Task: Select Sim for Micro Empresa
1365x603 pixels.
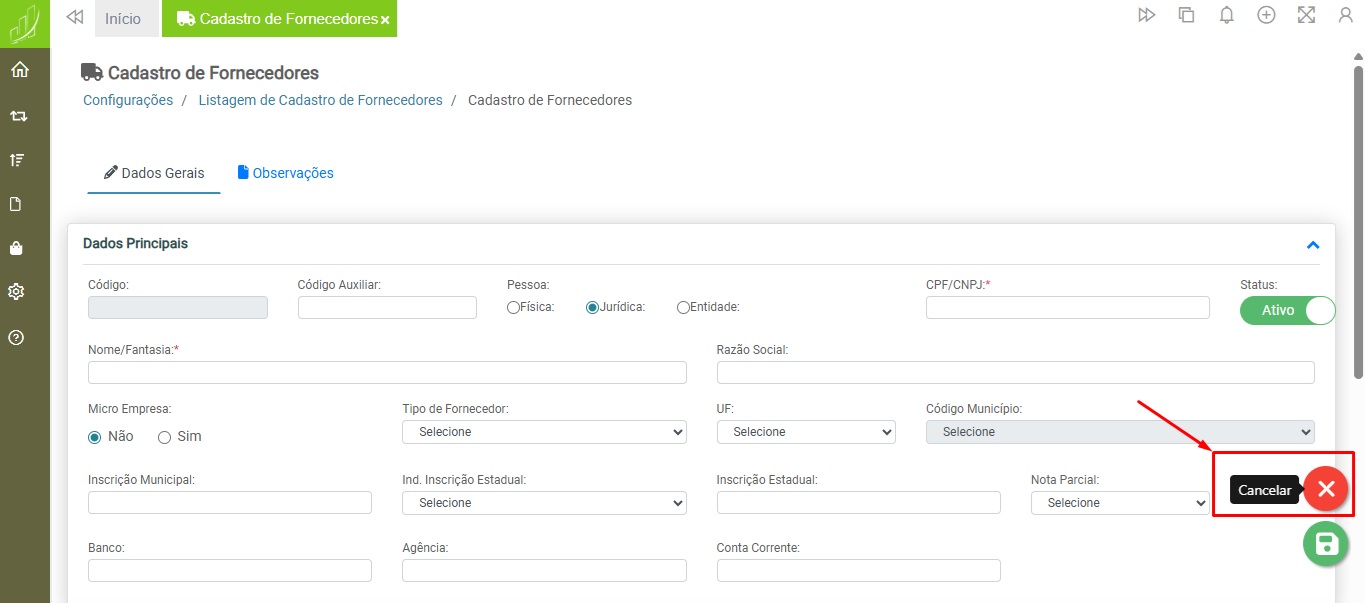Action: click(165, 437)
